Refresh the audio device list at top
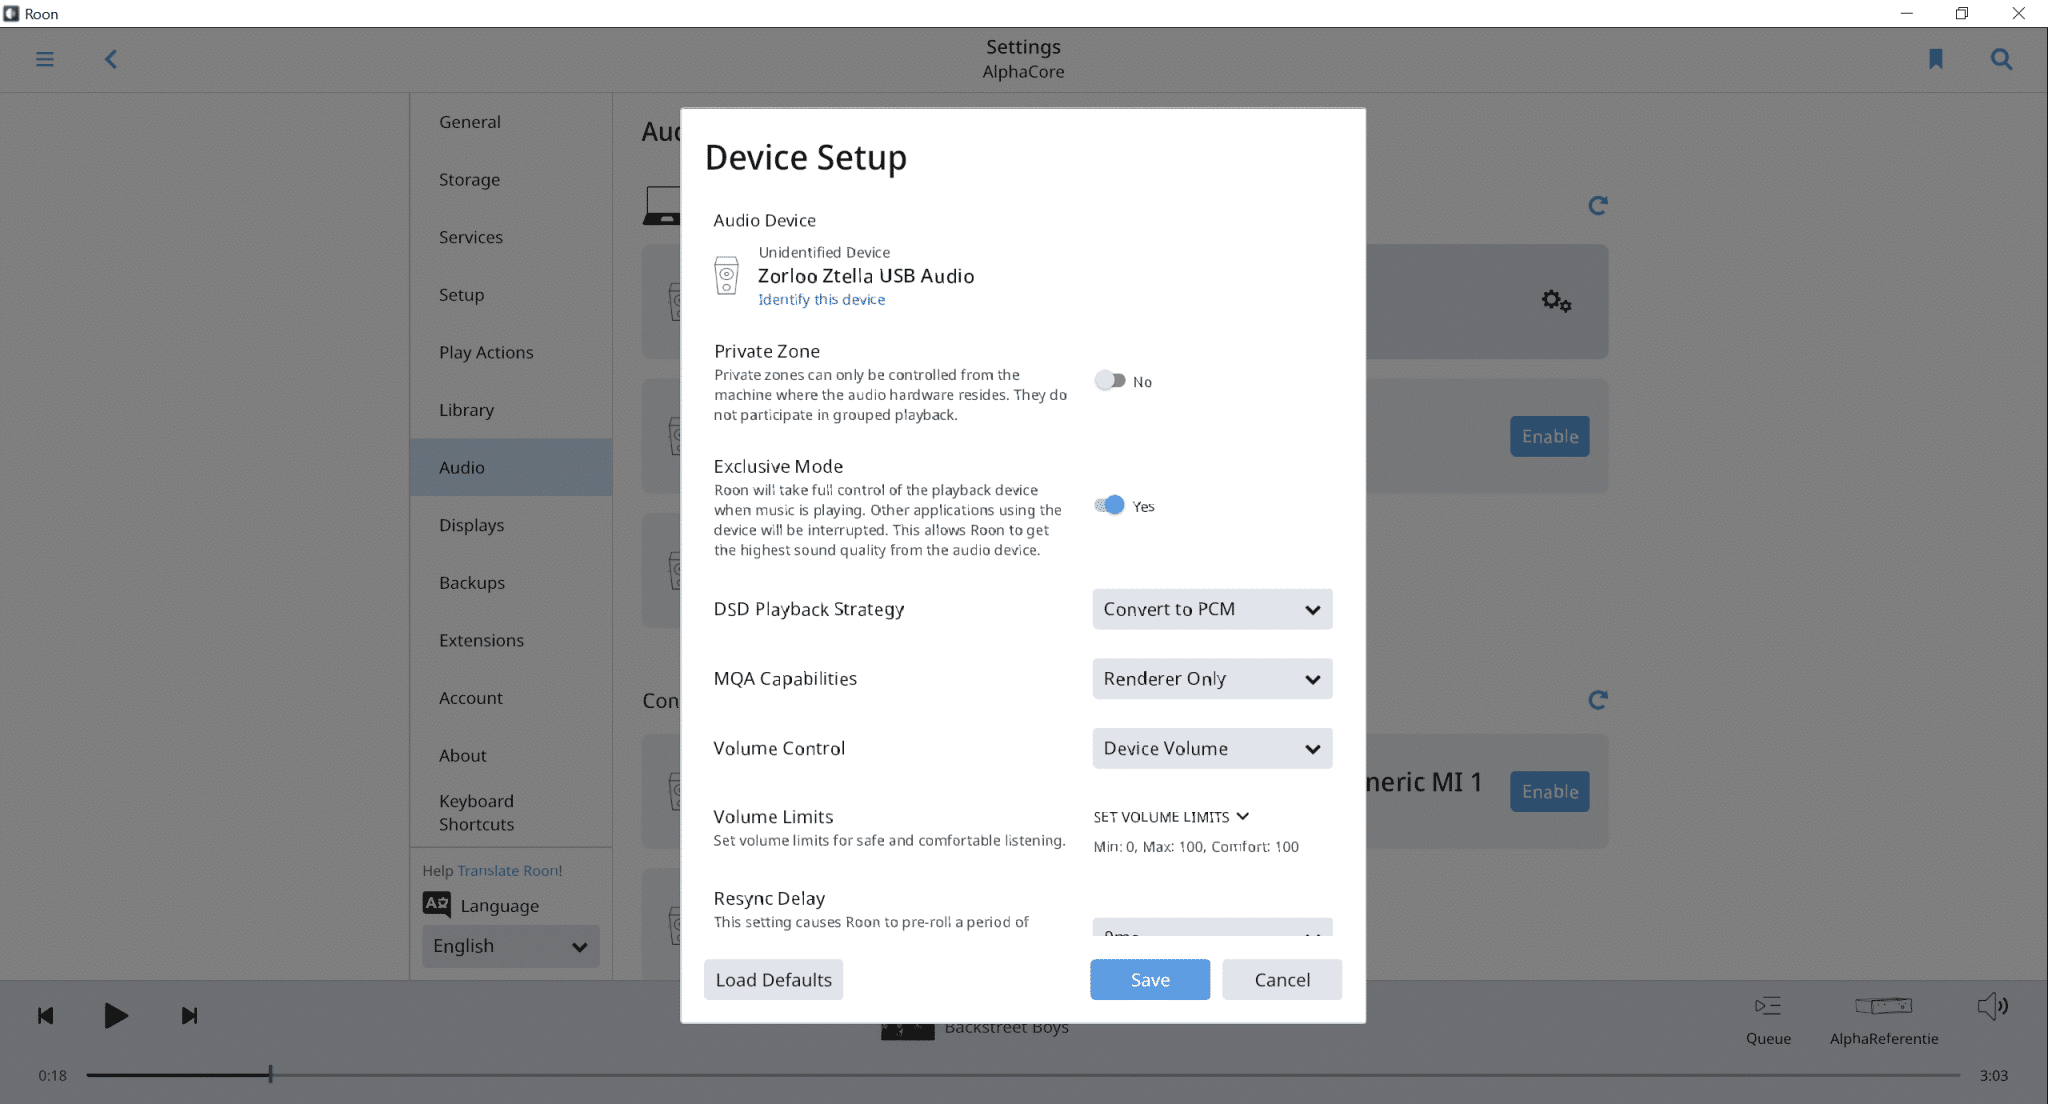2048x1104 pixels. click(x=1598, y=205)
